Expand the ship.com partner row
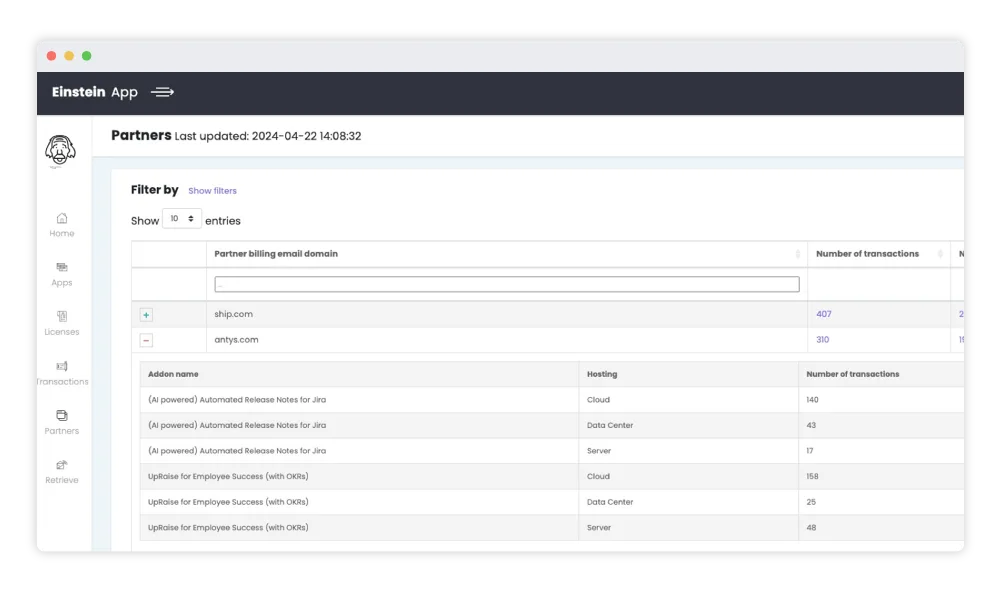 tap(147, 314)
